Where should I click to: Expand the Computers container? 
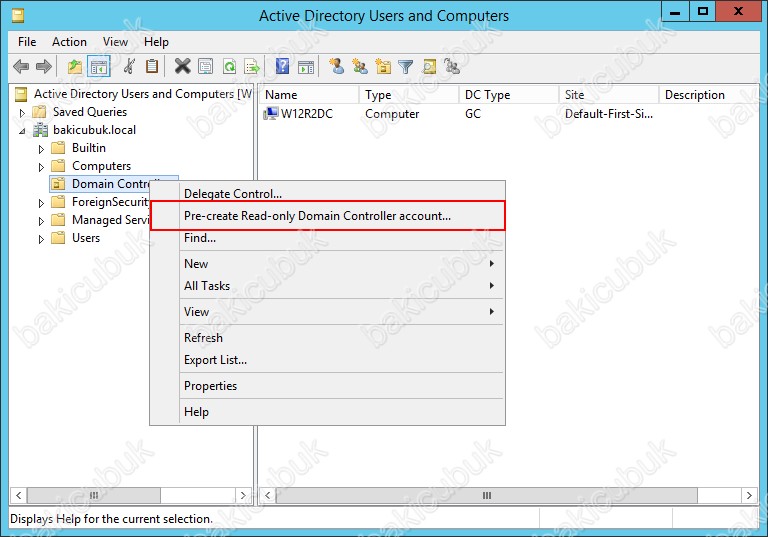(41, 167)
